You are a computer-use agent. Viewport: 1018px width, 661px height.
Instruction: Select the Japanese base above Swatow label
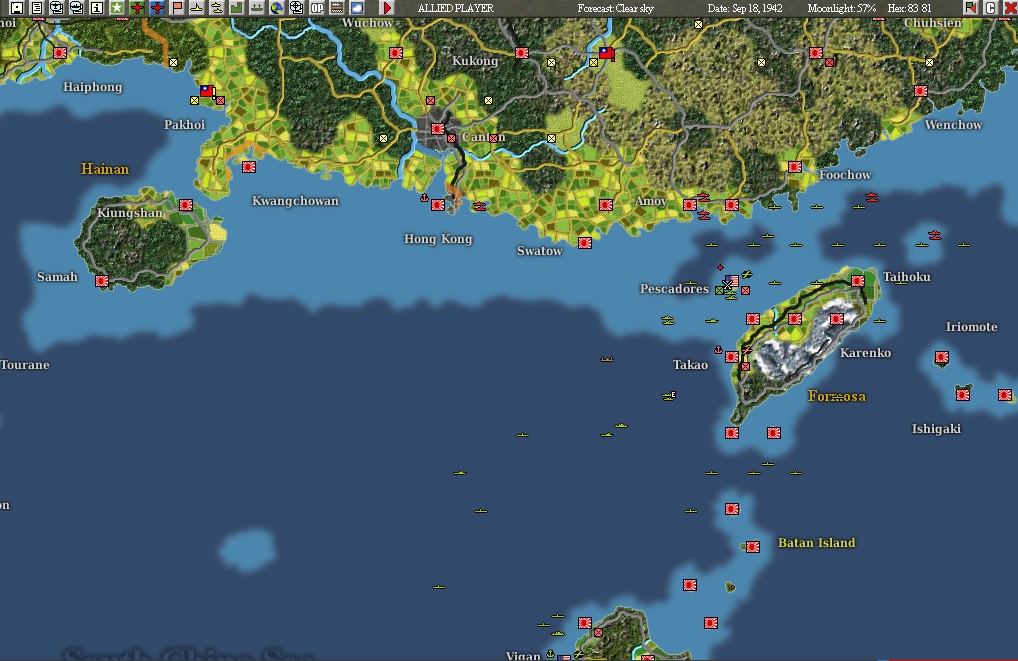[x=585, y=243]
